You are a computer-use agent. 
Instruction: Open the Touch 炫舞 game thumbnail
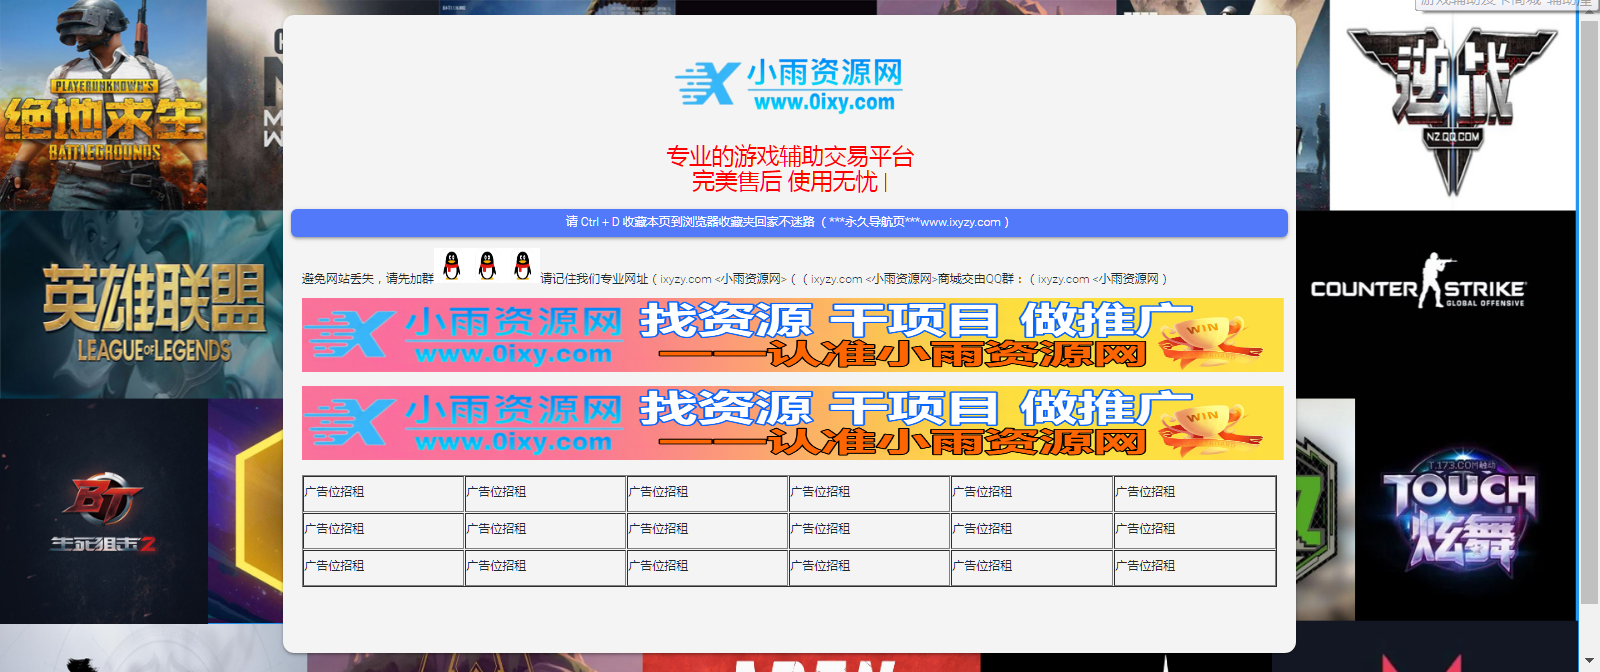coord(1465,510)
